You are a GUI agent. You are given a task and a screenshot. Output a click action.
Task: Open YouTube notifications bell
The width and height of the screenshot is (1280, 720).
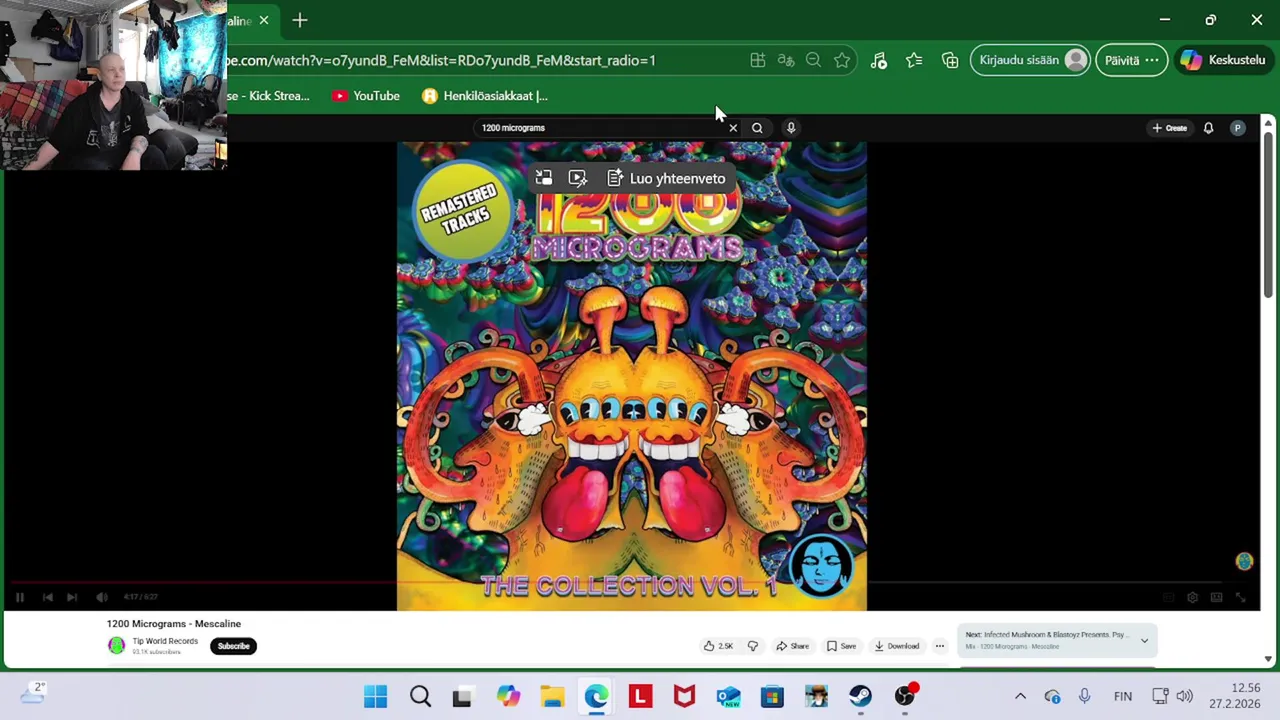pos(1208,128)
